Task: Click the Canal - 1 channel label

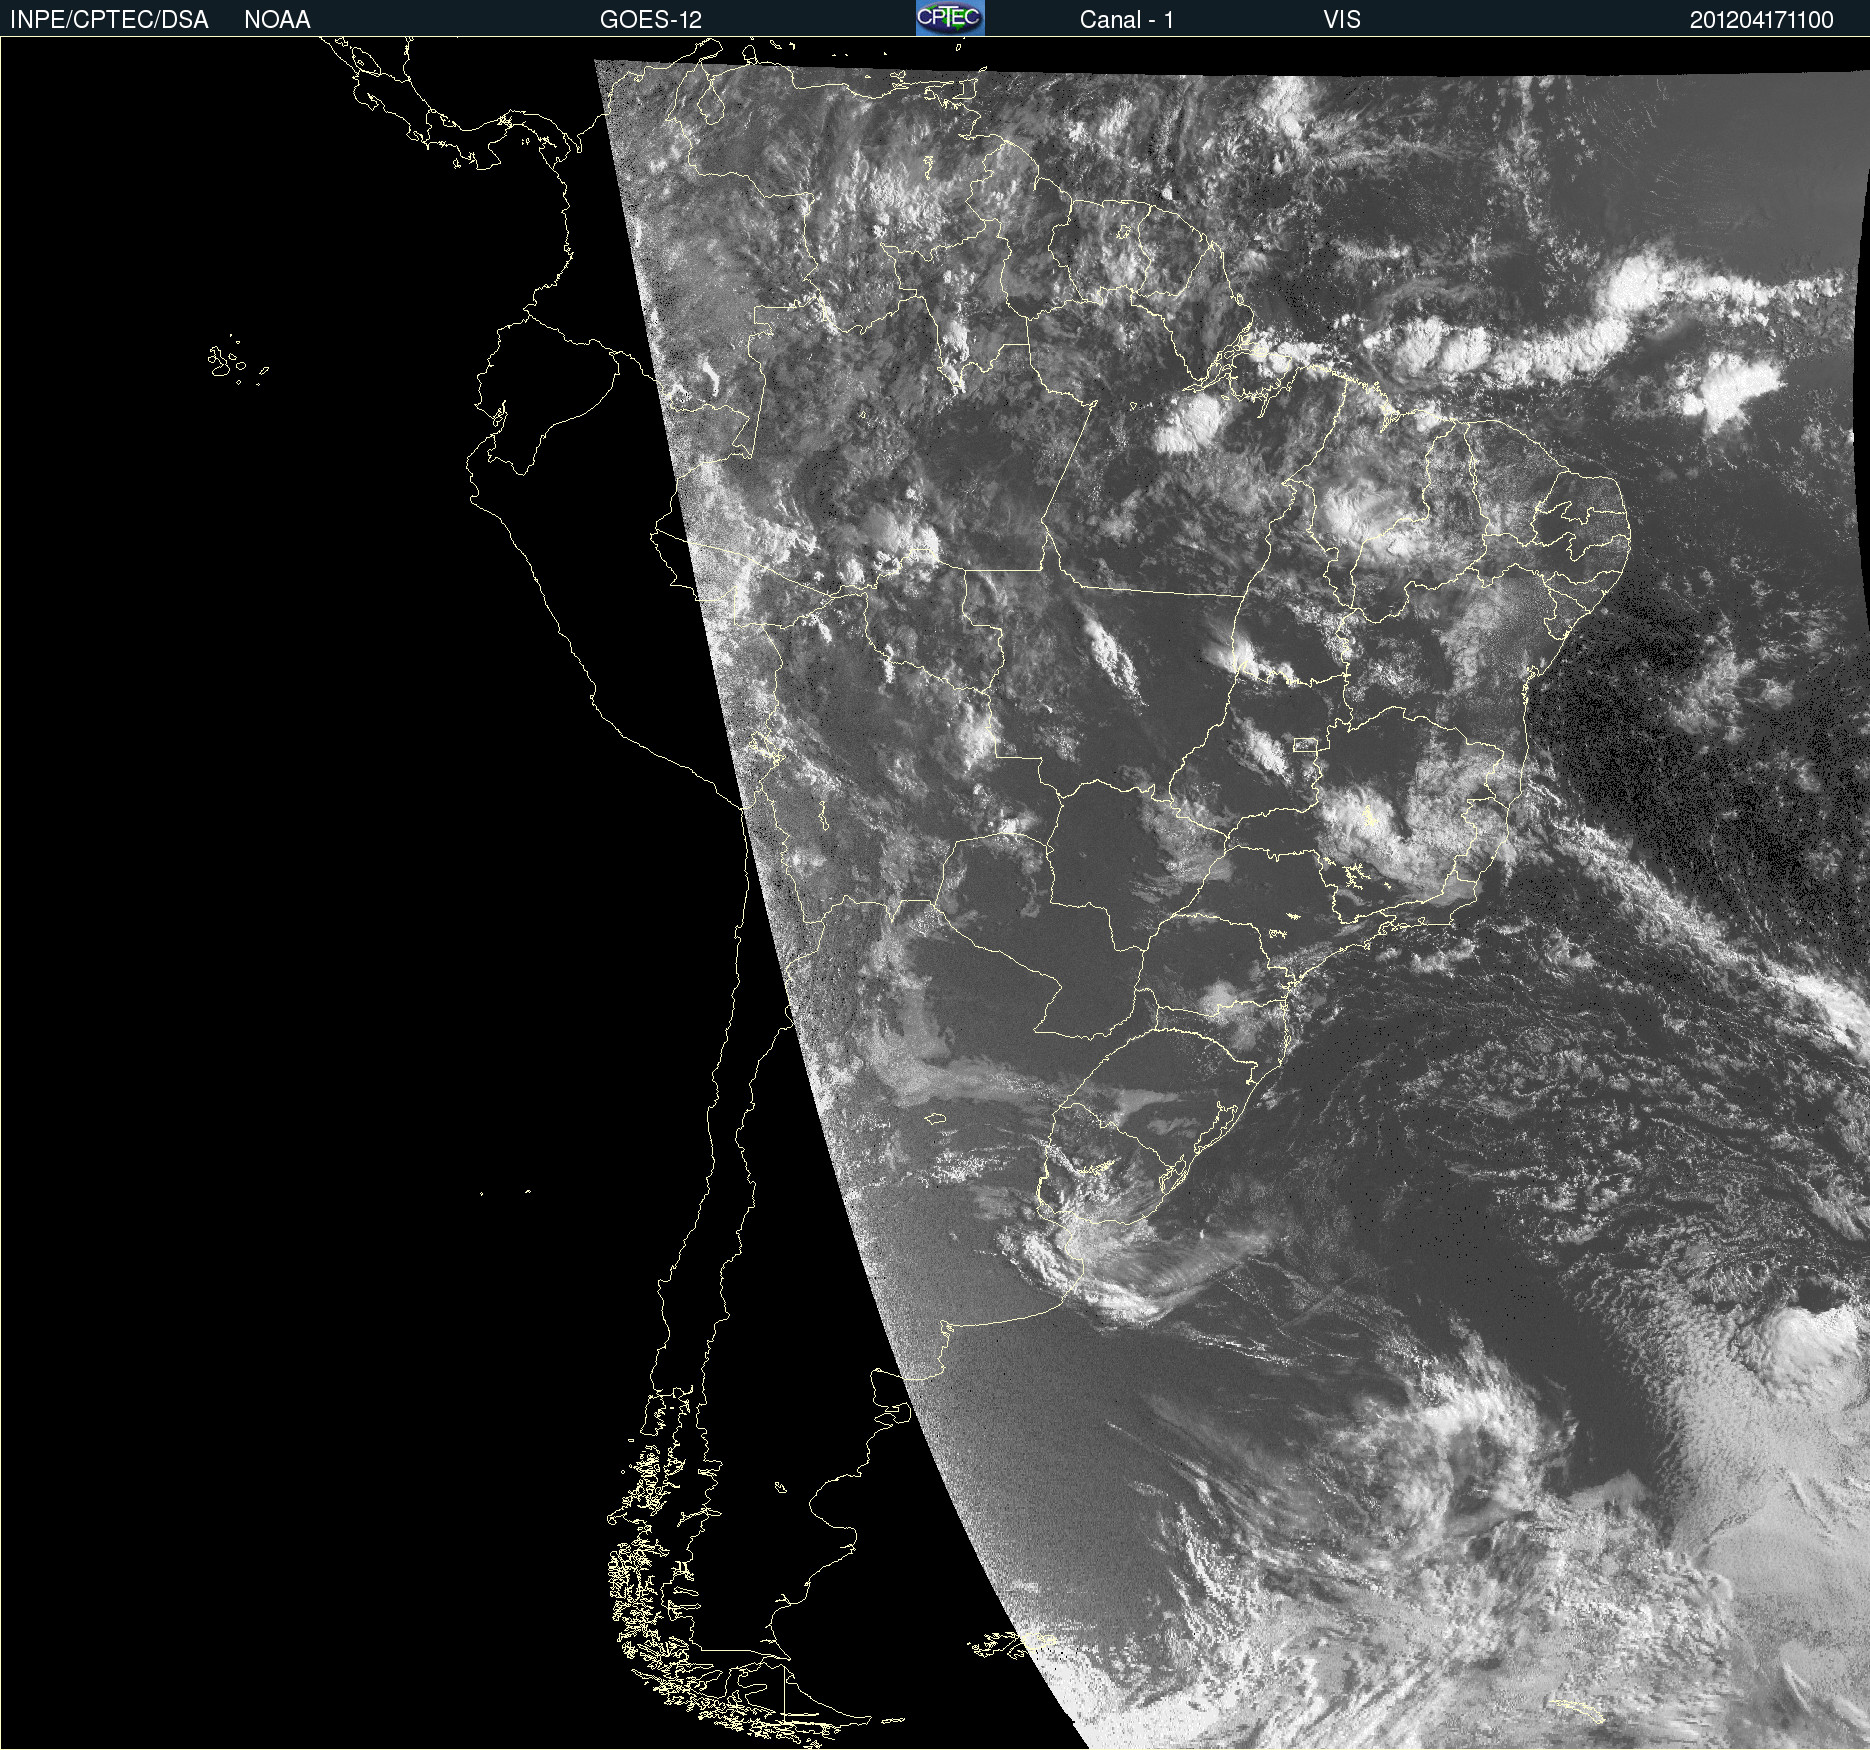Action: (1127, 20)
